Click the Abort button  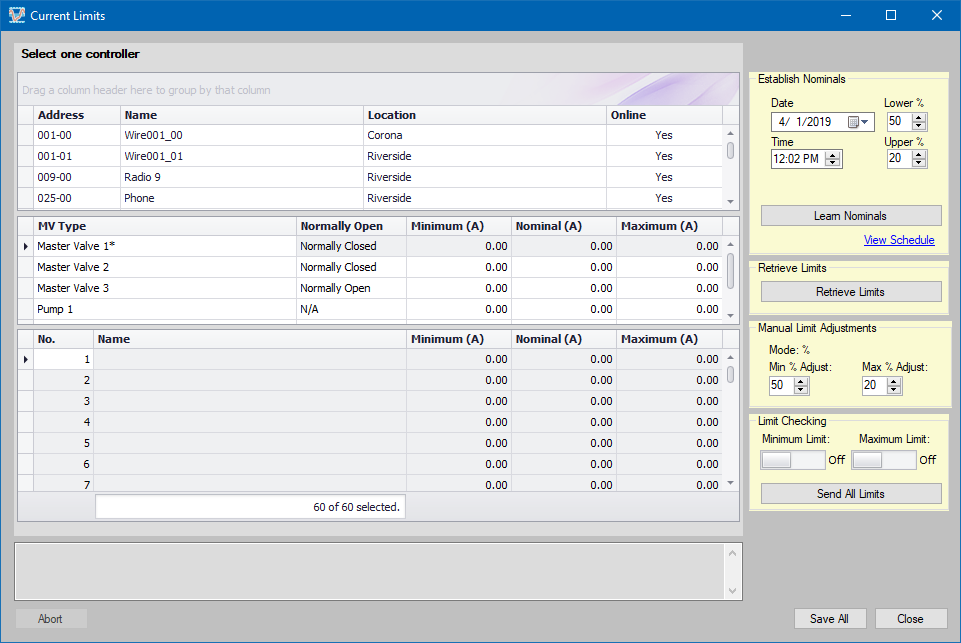pyautogui.click(x=51, y=618)
